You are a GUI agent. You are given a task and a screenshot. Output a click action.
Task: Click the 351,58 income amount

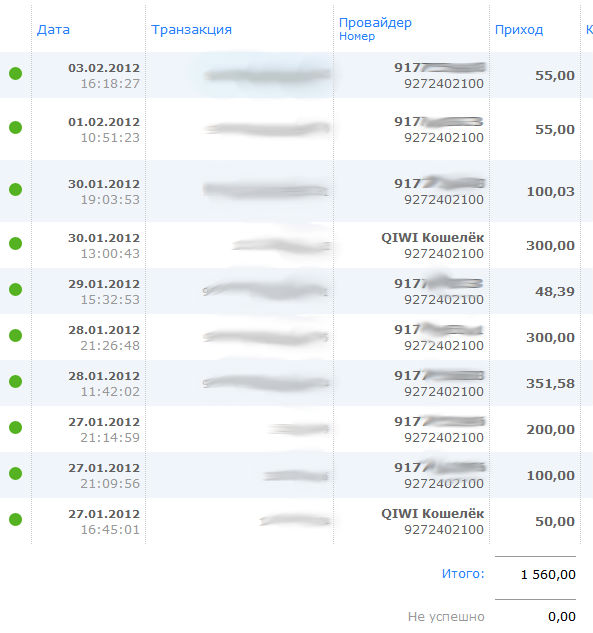pyautogui.click(x=551, y=384)
